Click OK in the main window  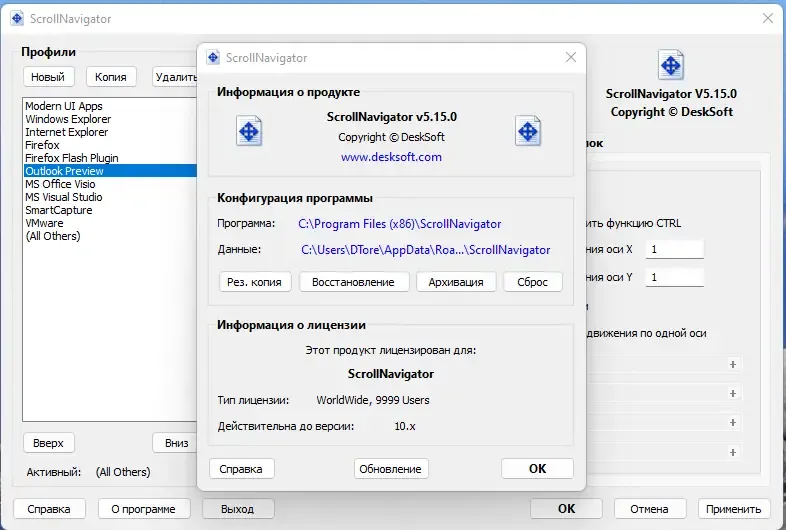coord(566,508)
